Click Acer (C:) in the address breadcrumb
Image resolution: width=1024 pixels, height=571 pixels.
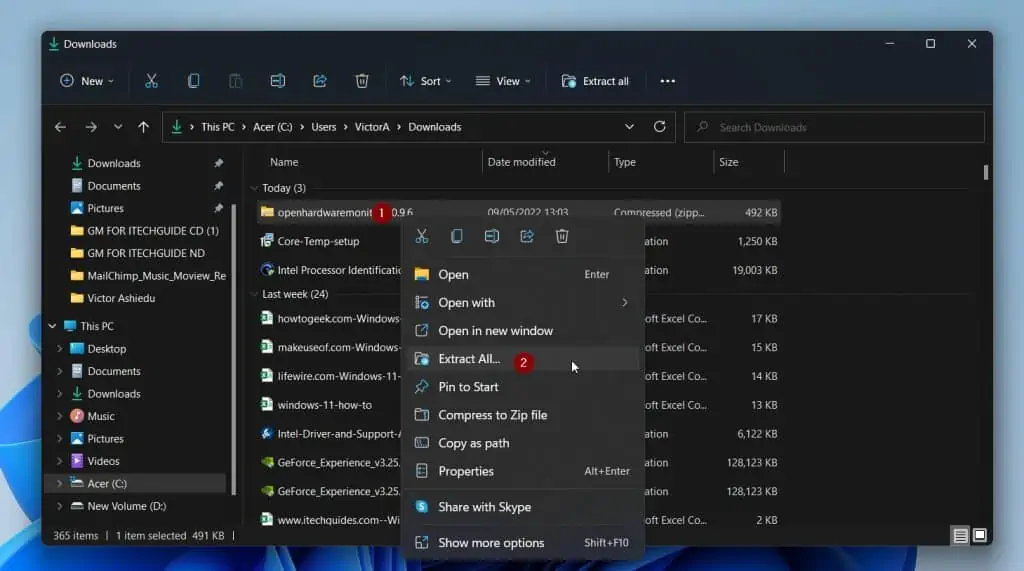[x=272, y=127]
